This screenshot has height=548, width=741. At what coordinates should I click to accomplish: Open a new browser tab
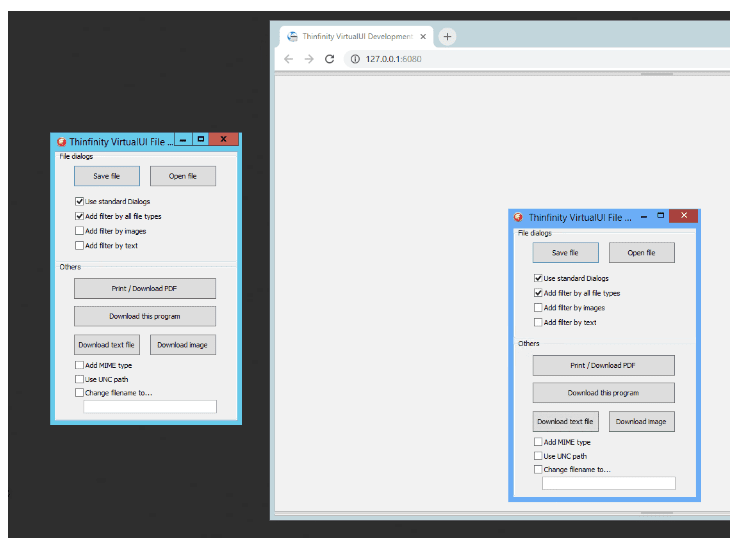pos(447,36)
